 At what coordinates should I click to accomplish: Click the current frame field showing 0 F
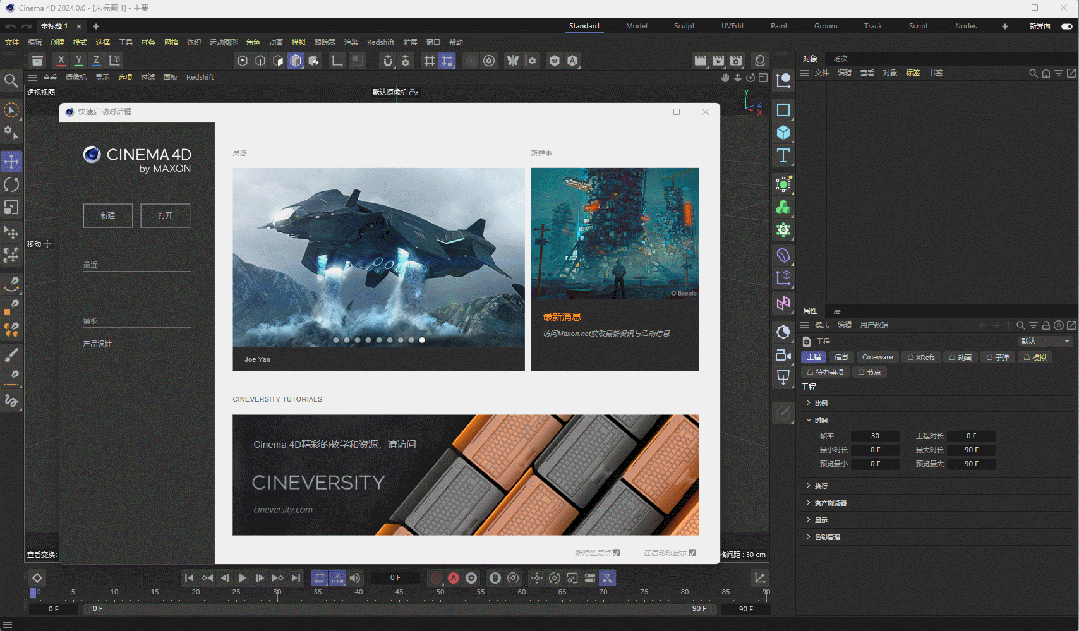[x=395, y=578]
